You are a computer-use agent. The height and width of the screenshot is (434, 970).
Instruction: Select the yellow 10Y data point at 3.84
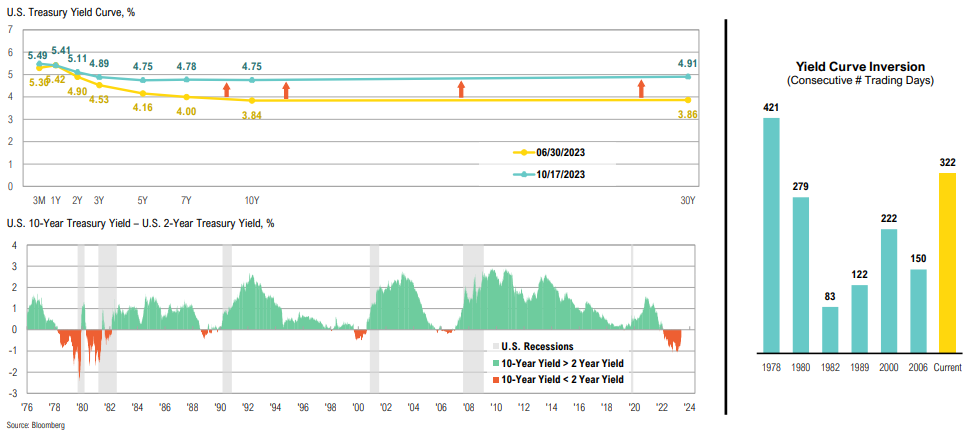pos(252,100)
